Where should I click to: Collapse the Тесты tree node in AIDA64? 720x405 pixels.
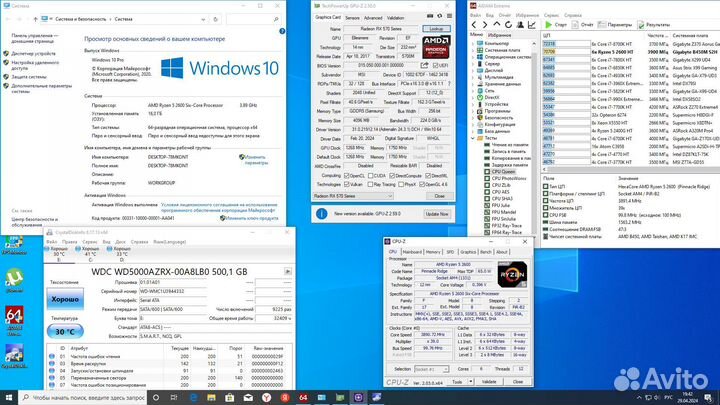(473, 138)
